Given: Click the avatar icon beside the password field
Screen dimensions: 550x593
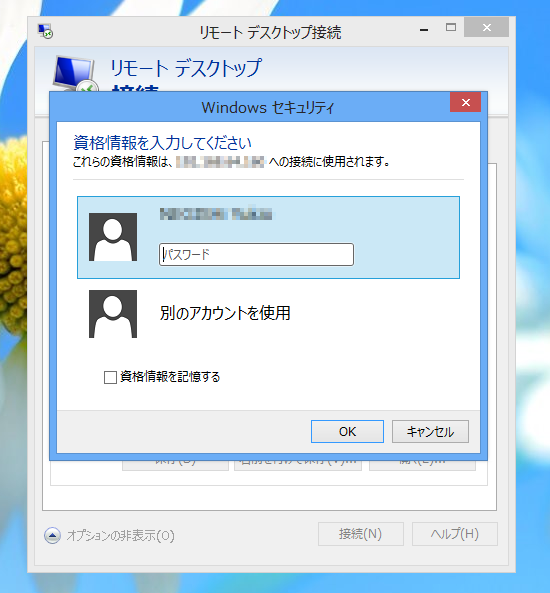Looking at the screenshot, I should click(113, 237).
